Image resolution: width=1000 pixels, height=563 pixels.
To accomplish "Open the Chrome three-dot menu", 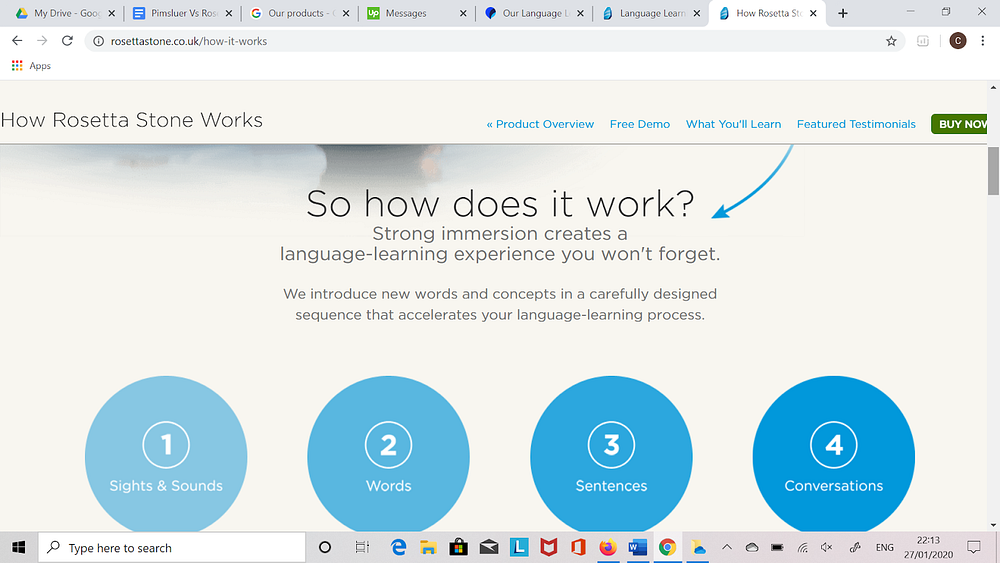I will pos(983,41).
